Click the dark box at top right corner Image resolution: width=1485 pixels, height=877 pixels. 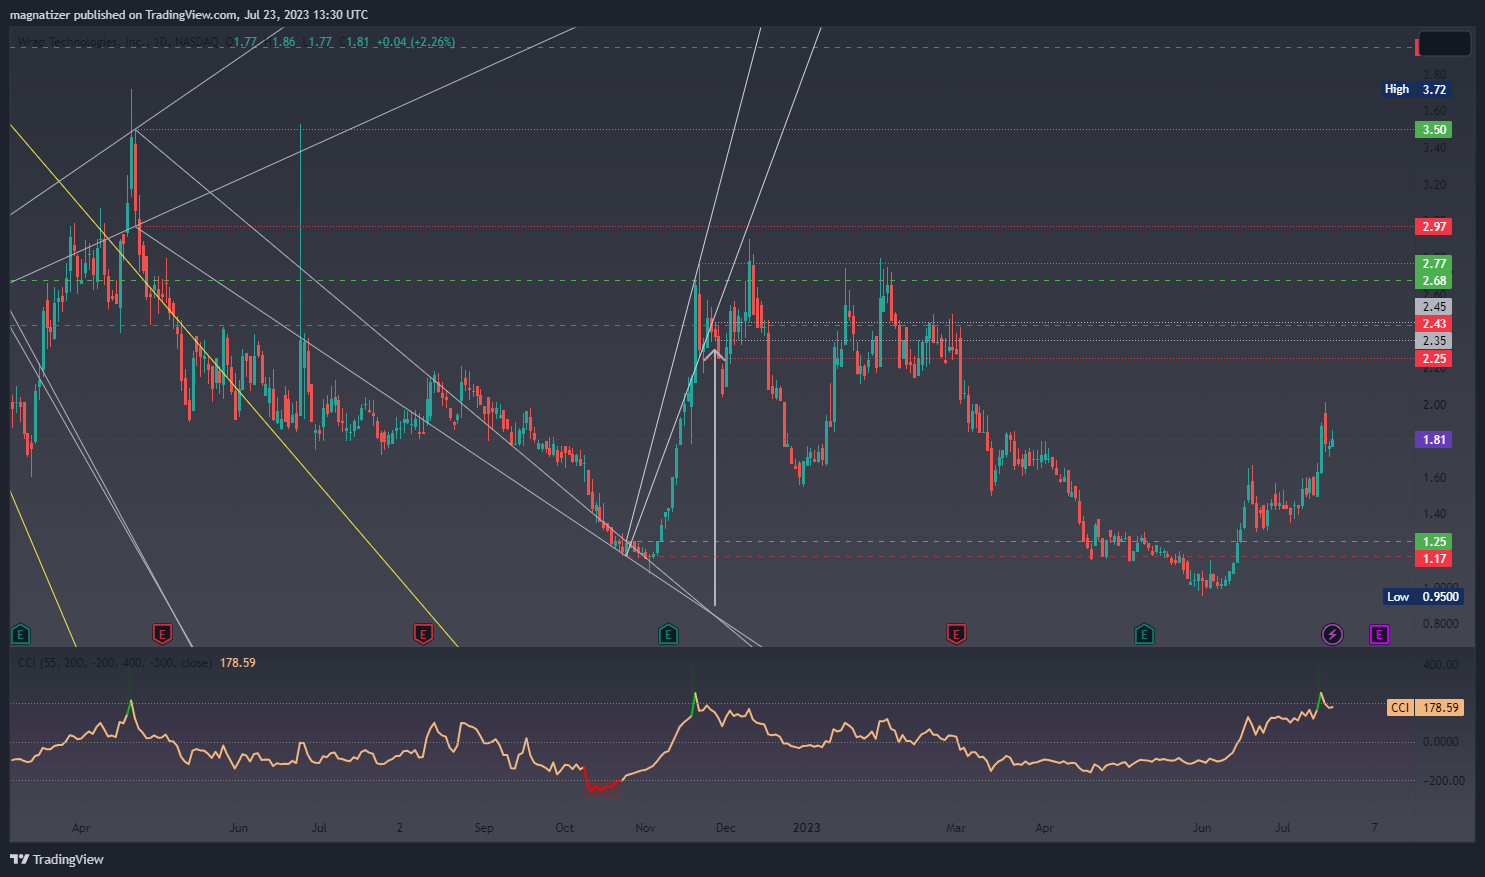point(1444,43)
